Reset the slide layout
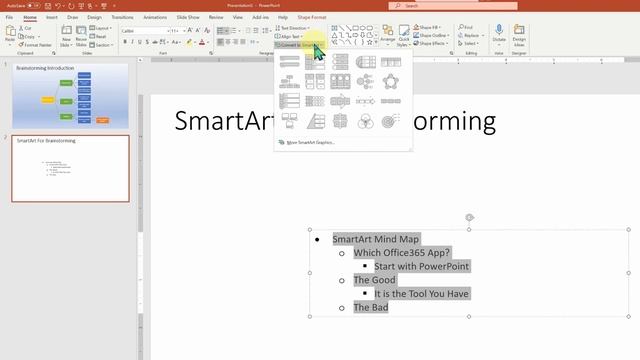Screen dimensions: 640x360 [98, 36]
